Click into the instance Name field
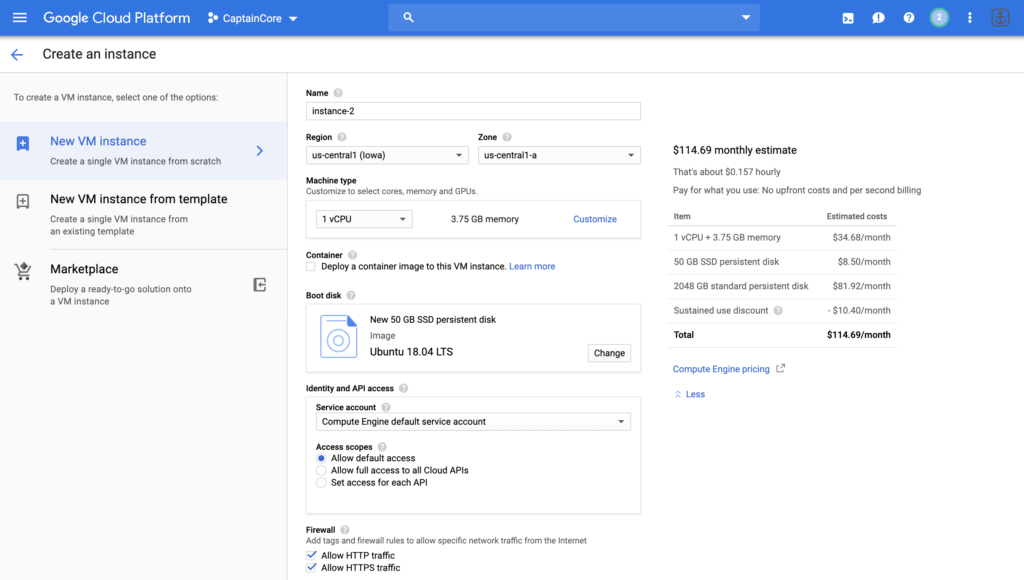This screenshot has height=580, width=1024. coord(472,111)
